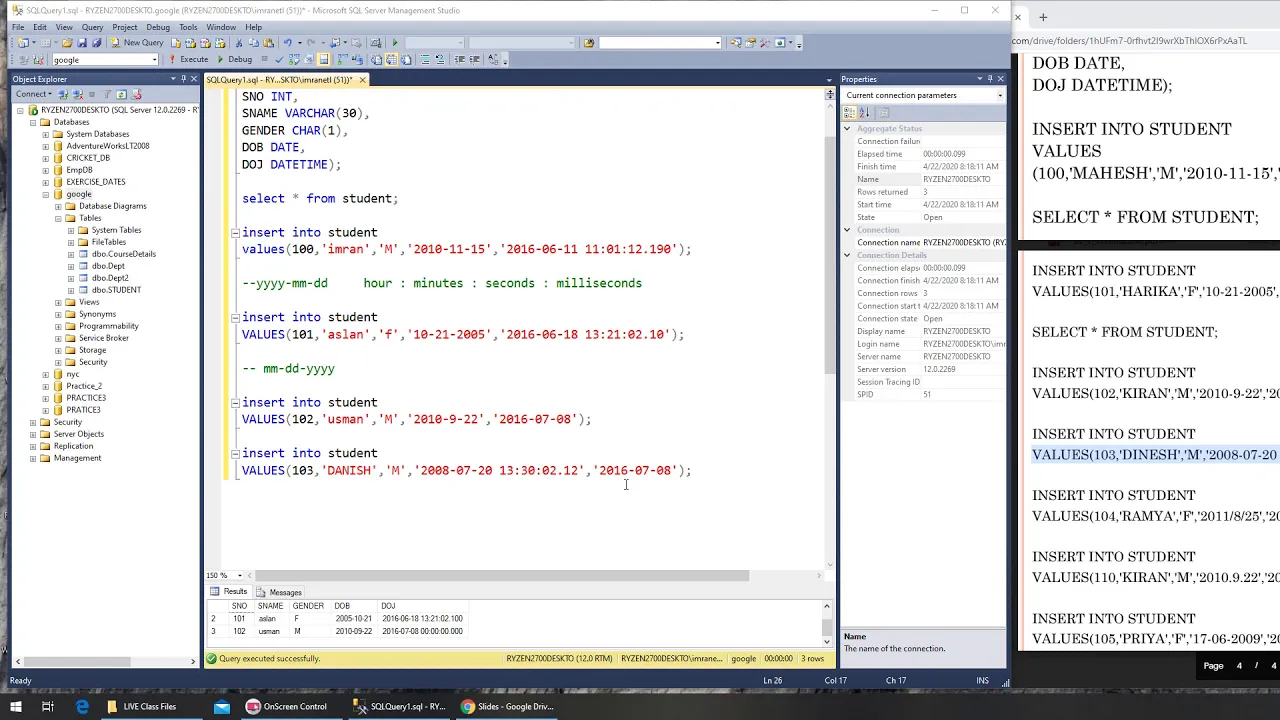Click the New Query toolbar button
The height and width of the screenshot is (720, 1280).
click(137, 43)
